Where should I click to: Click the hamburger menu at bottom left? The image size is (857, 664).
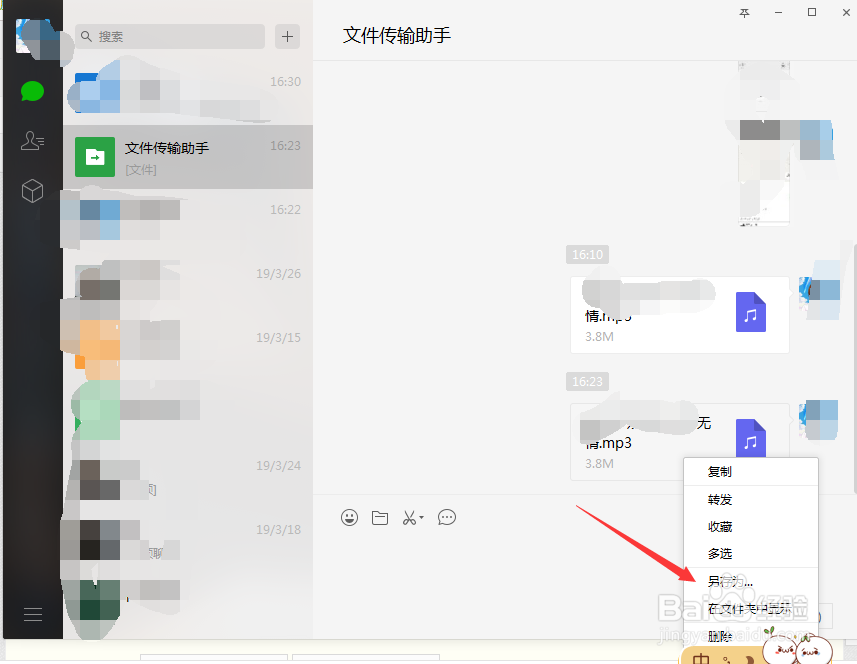tap(31, 613)
